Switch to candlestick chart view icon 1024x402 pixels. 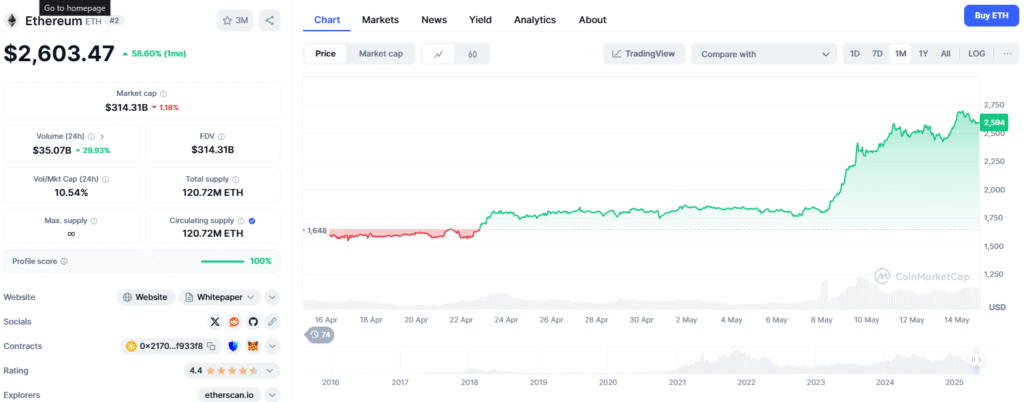pyautogui.click(x=472, y=54)
